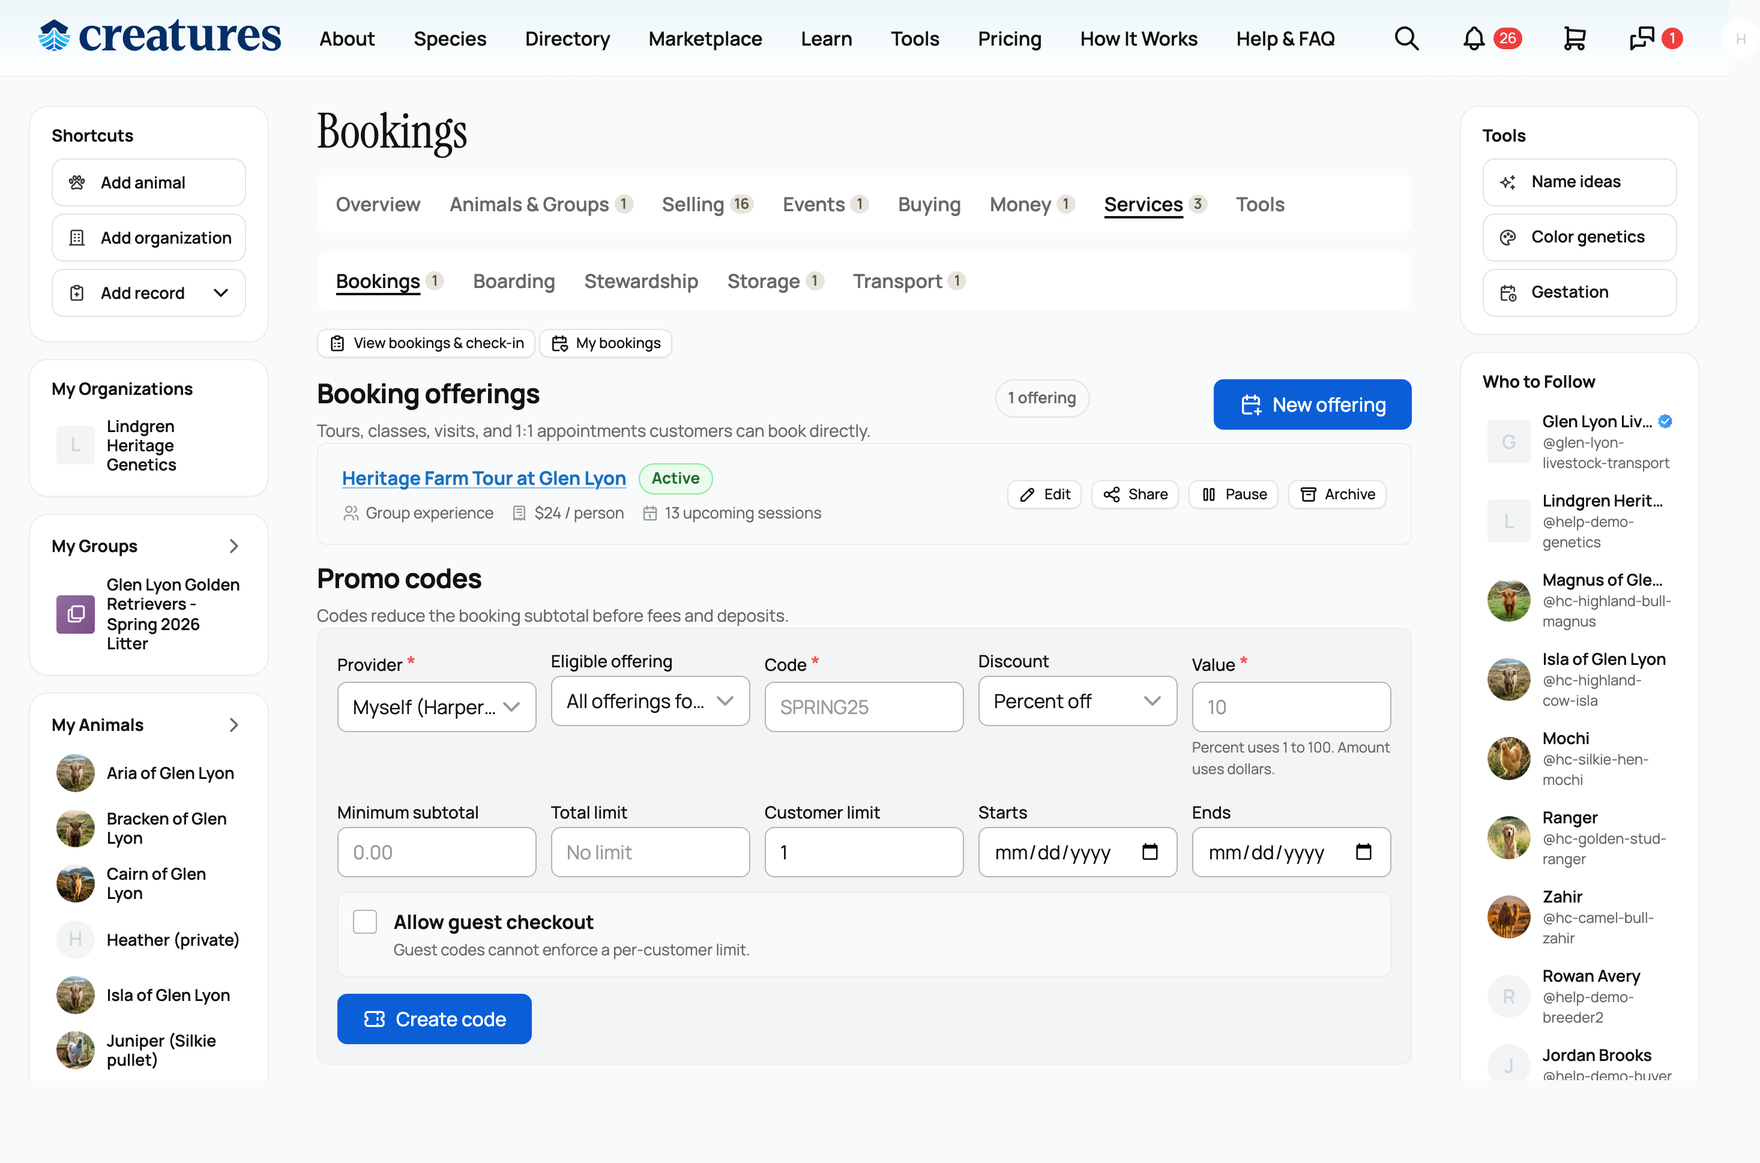Open Rowan Avery profile in Who to Follow
This screenshot has width=1760, height=1163.
[1591, 976]
